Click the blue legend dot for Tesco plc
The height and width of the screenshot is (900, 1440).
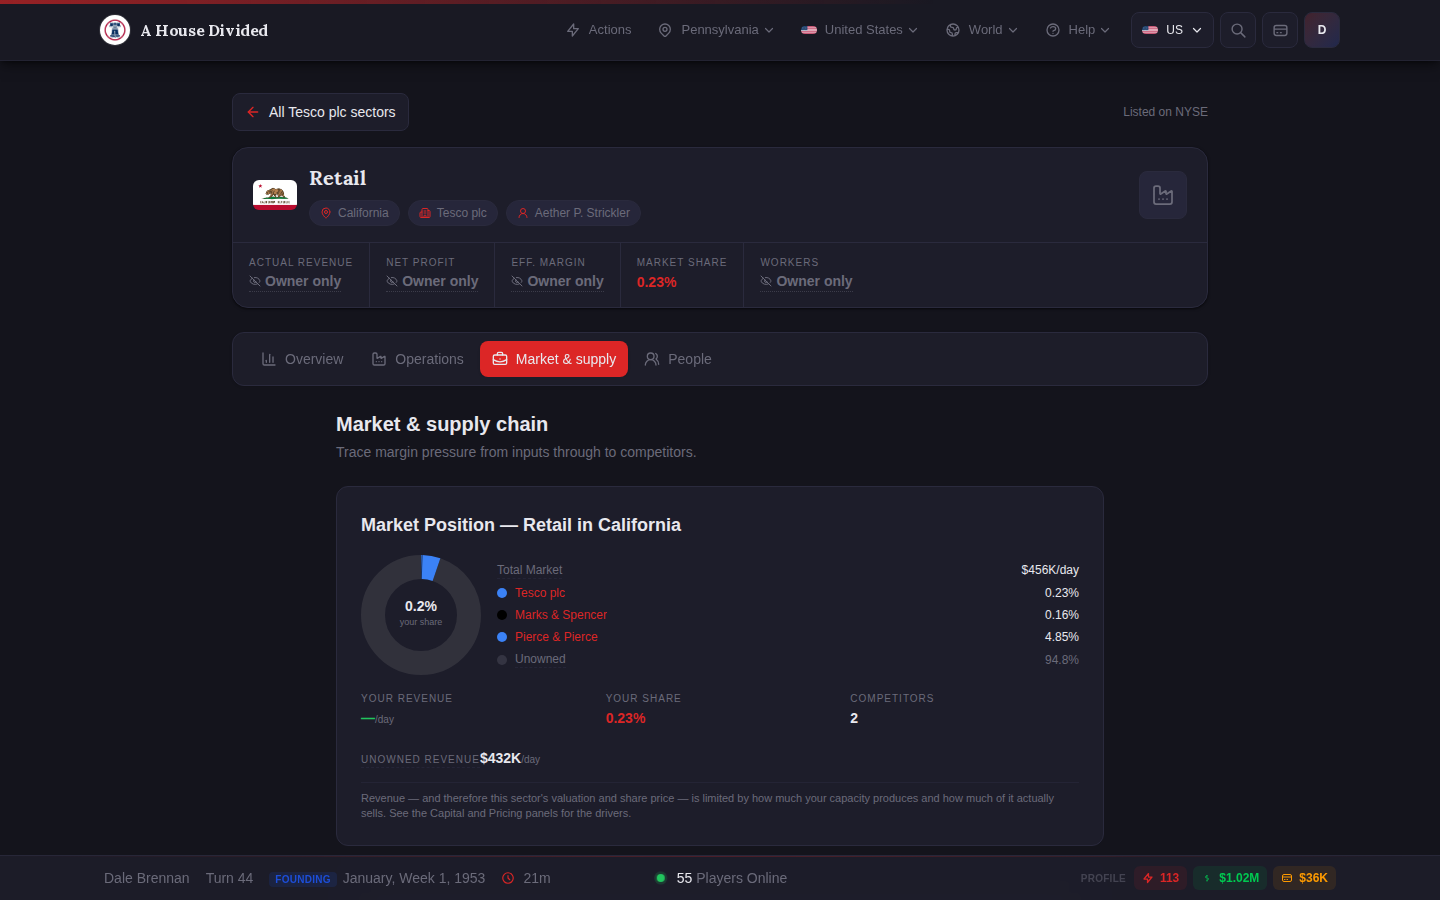point(502,593)
